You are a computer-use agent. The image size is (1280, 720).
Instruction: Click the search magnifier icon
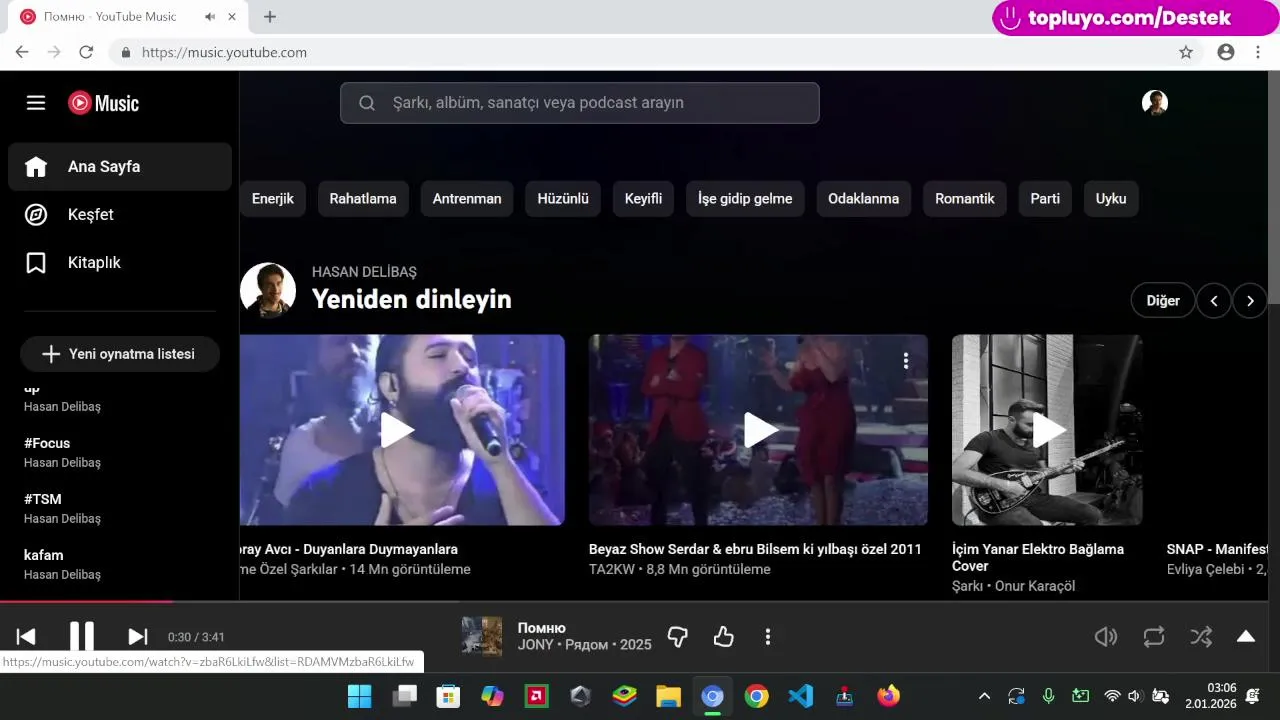(366, 103)
